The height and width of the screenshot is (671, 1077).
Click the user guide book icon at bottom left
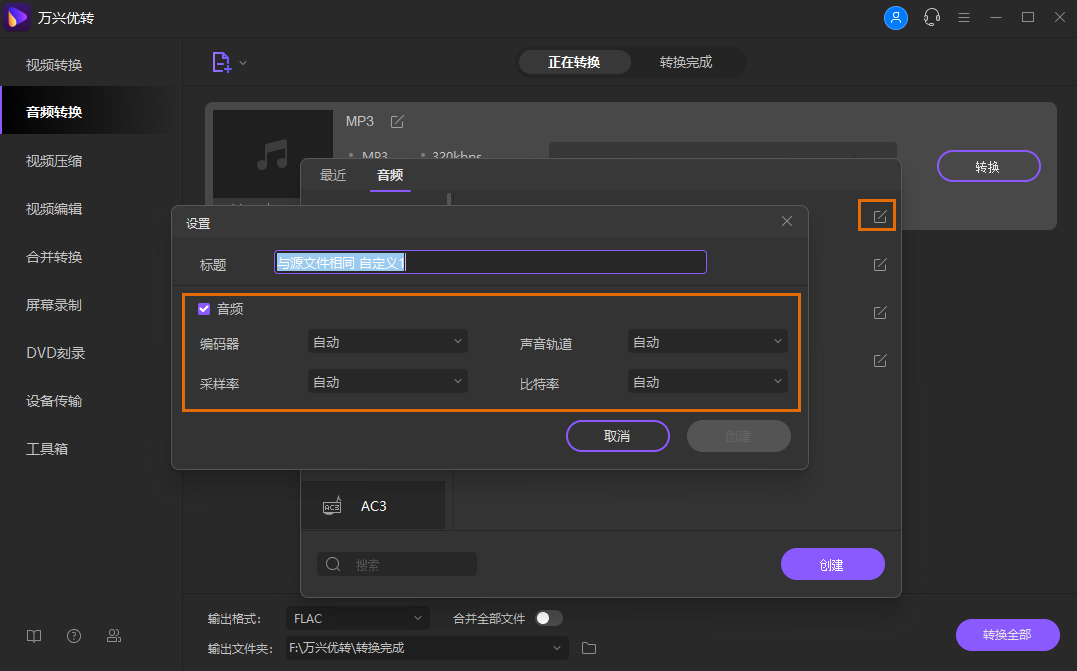pyautogui.click(x=33, y=635)
